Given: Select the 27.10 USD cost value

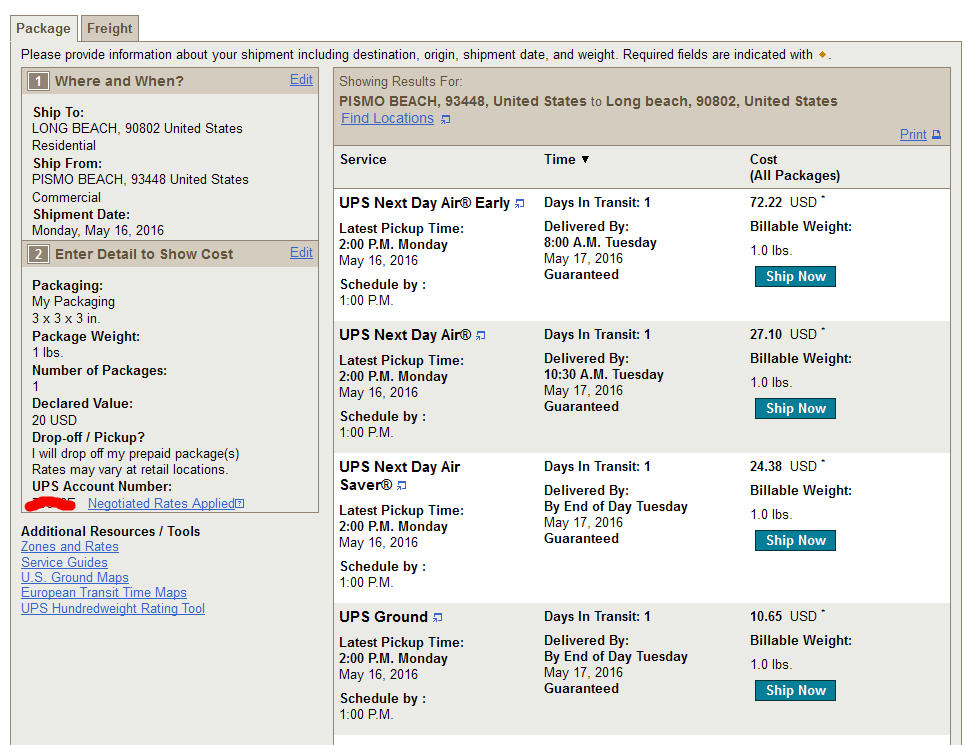Looking at the screenshot, I should point(783,334).
